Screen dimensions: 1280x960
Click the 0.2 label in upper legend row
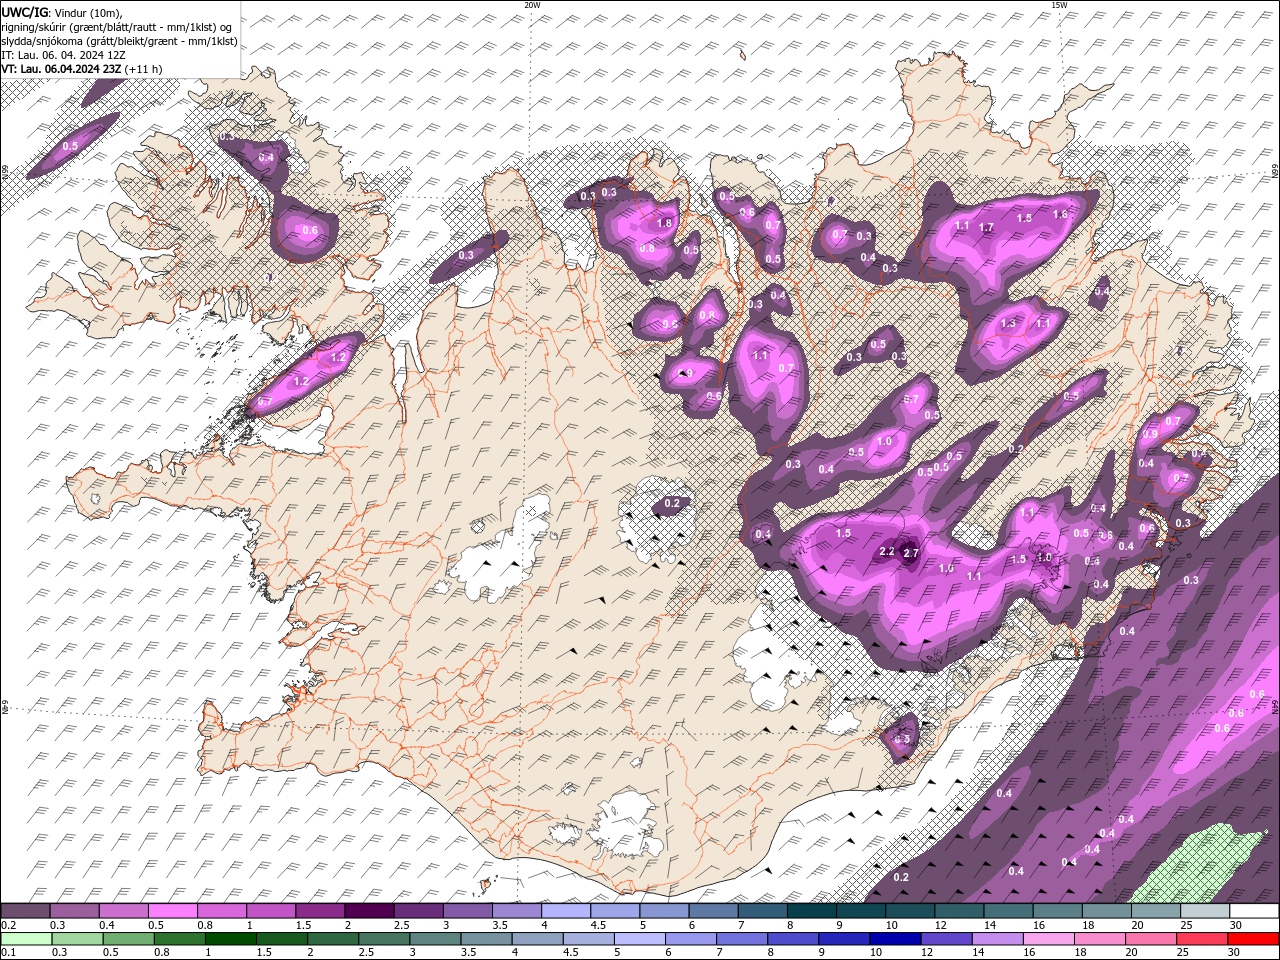coord(10,925)
